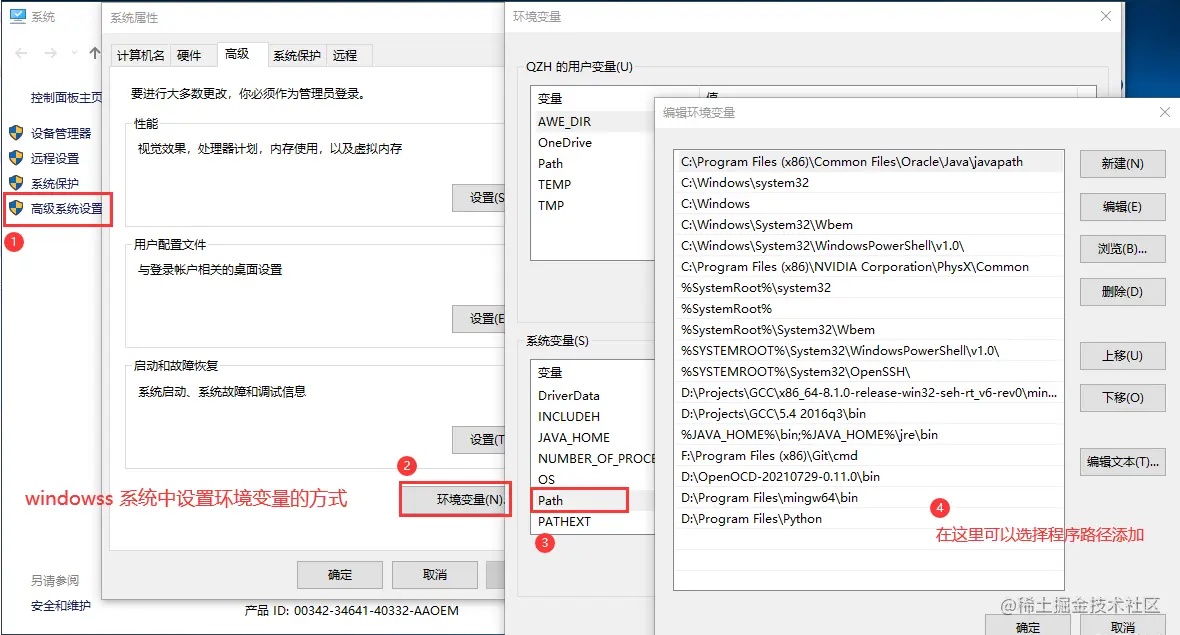The image size is (1180, 635).
Task: Click 编辑(E) button
Action: point(1122,206)
